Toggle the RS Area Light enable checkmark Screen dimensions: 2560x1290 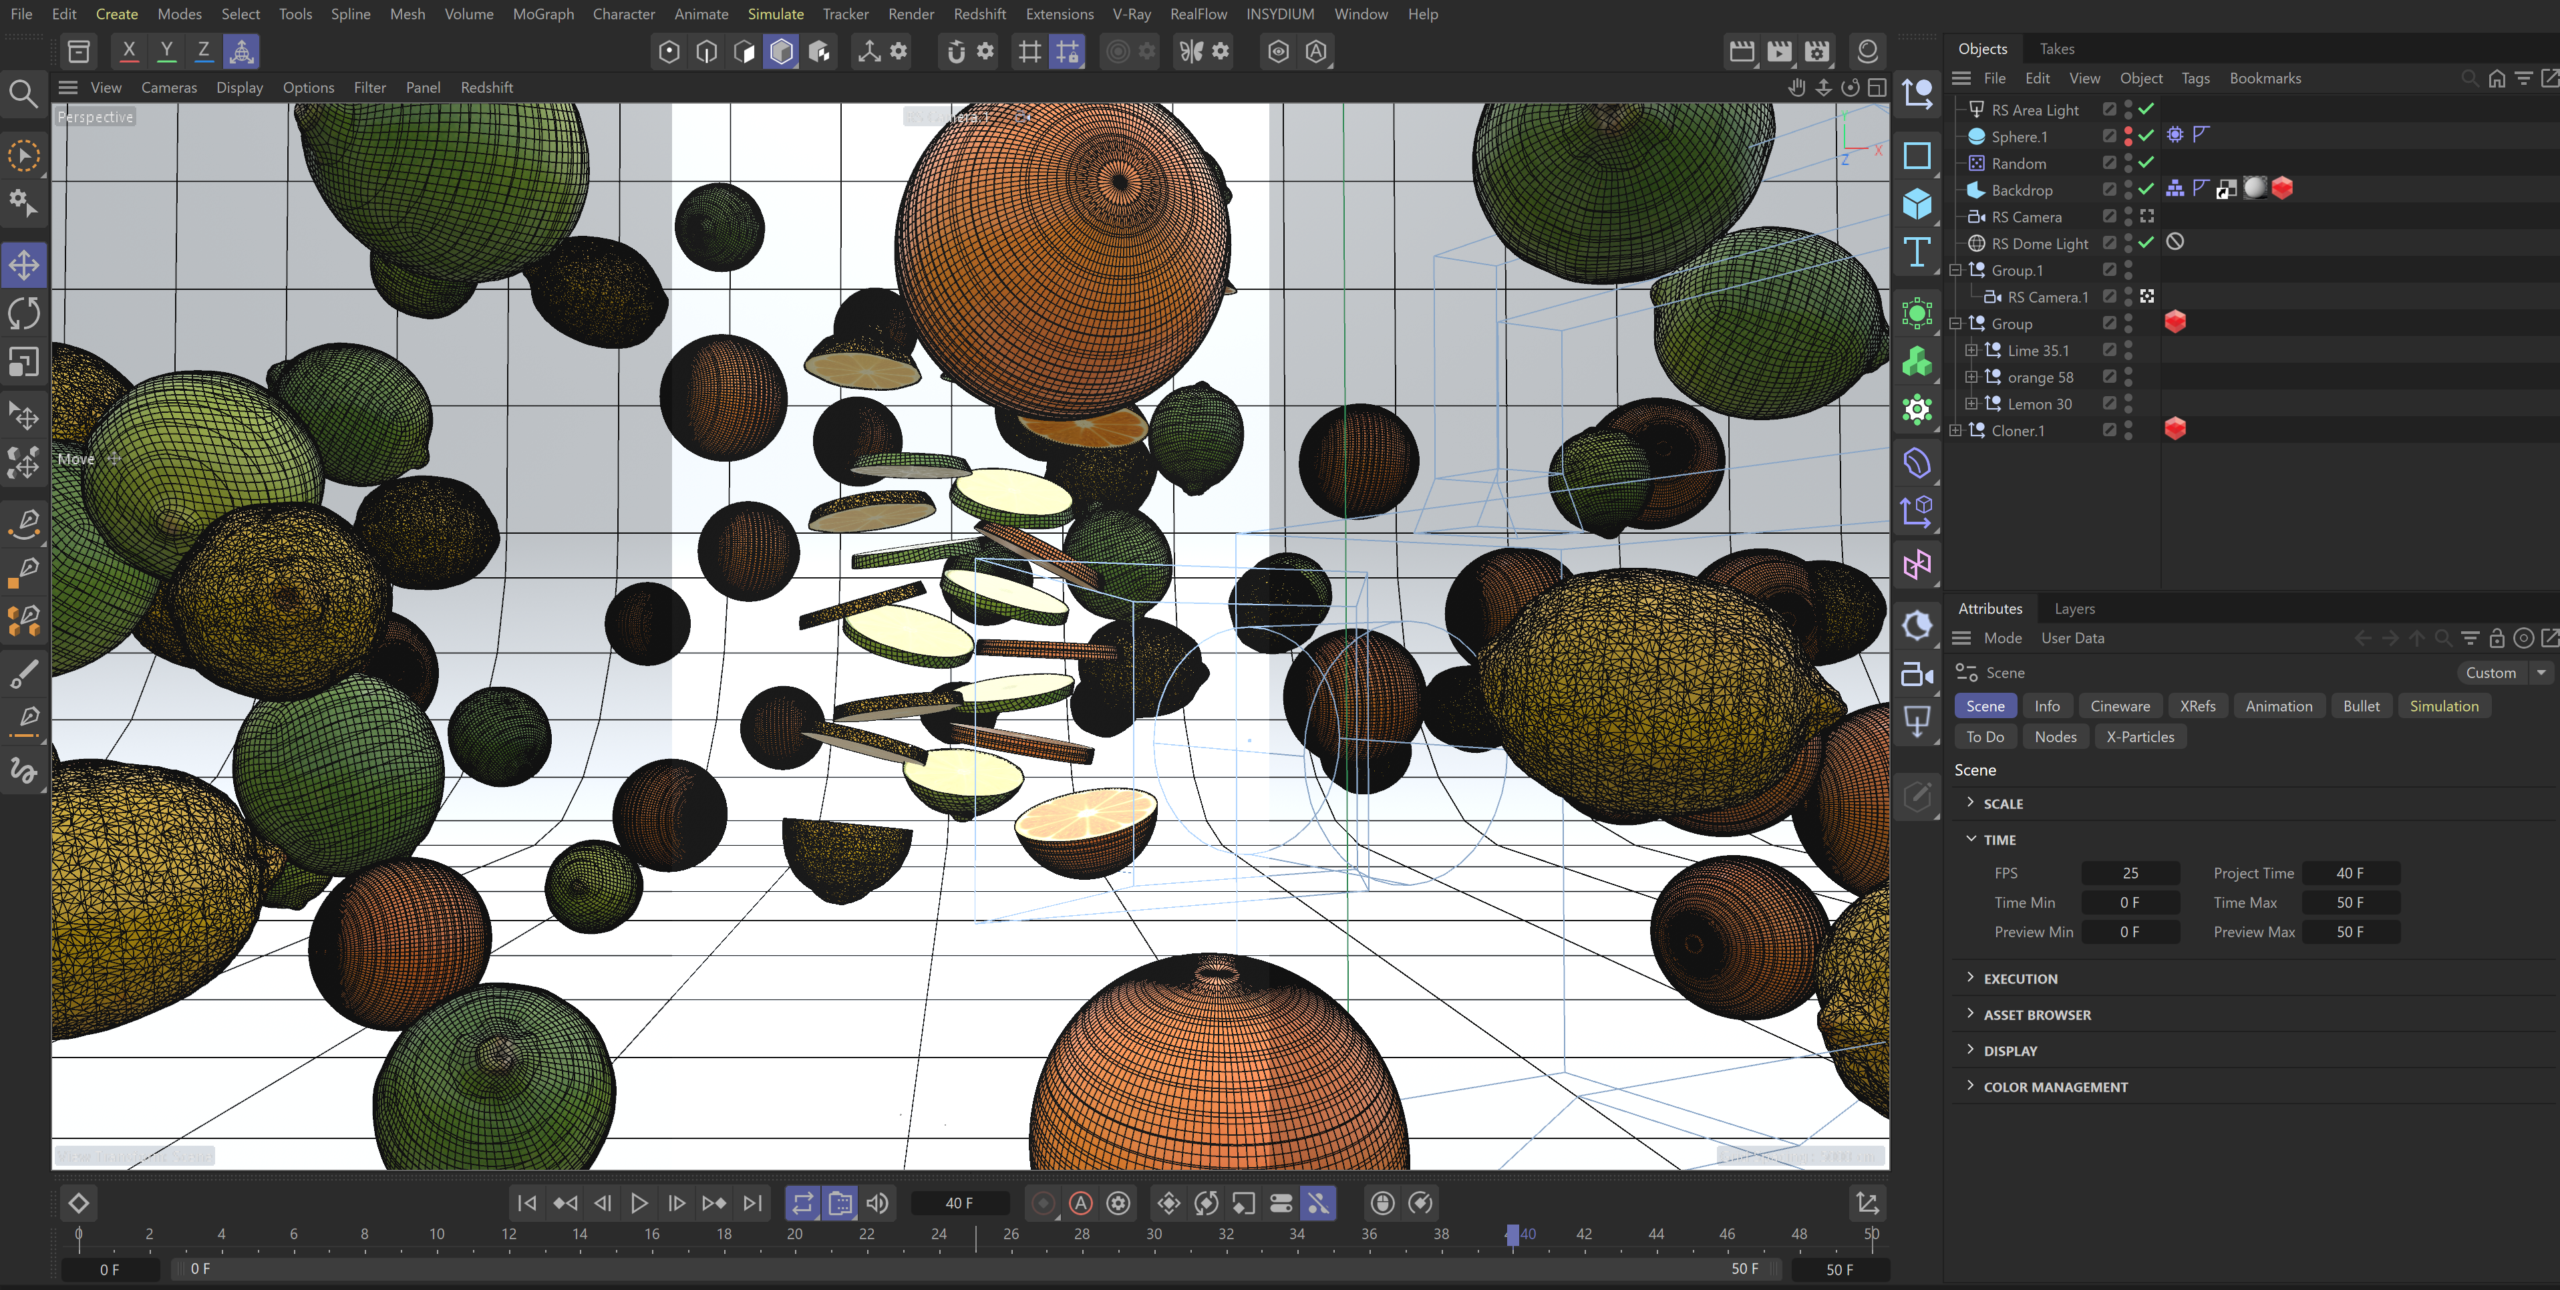point(2146,109)
